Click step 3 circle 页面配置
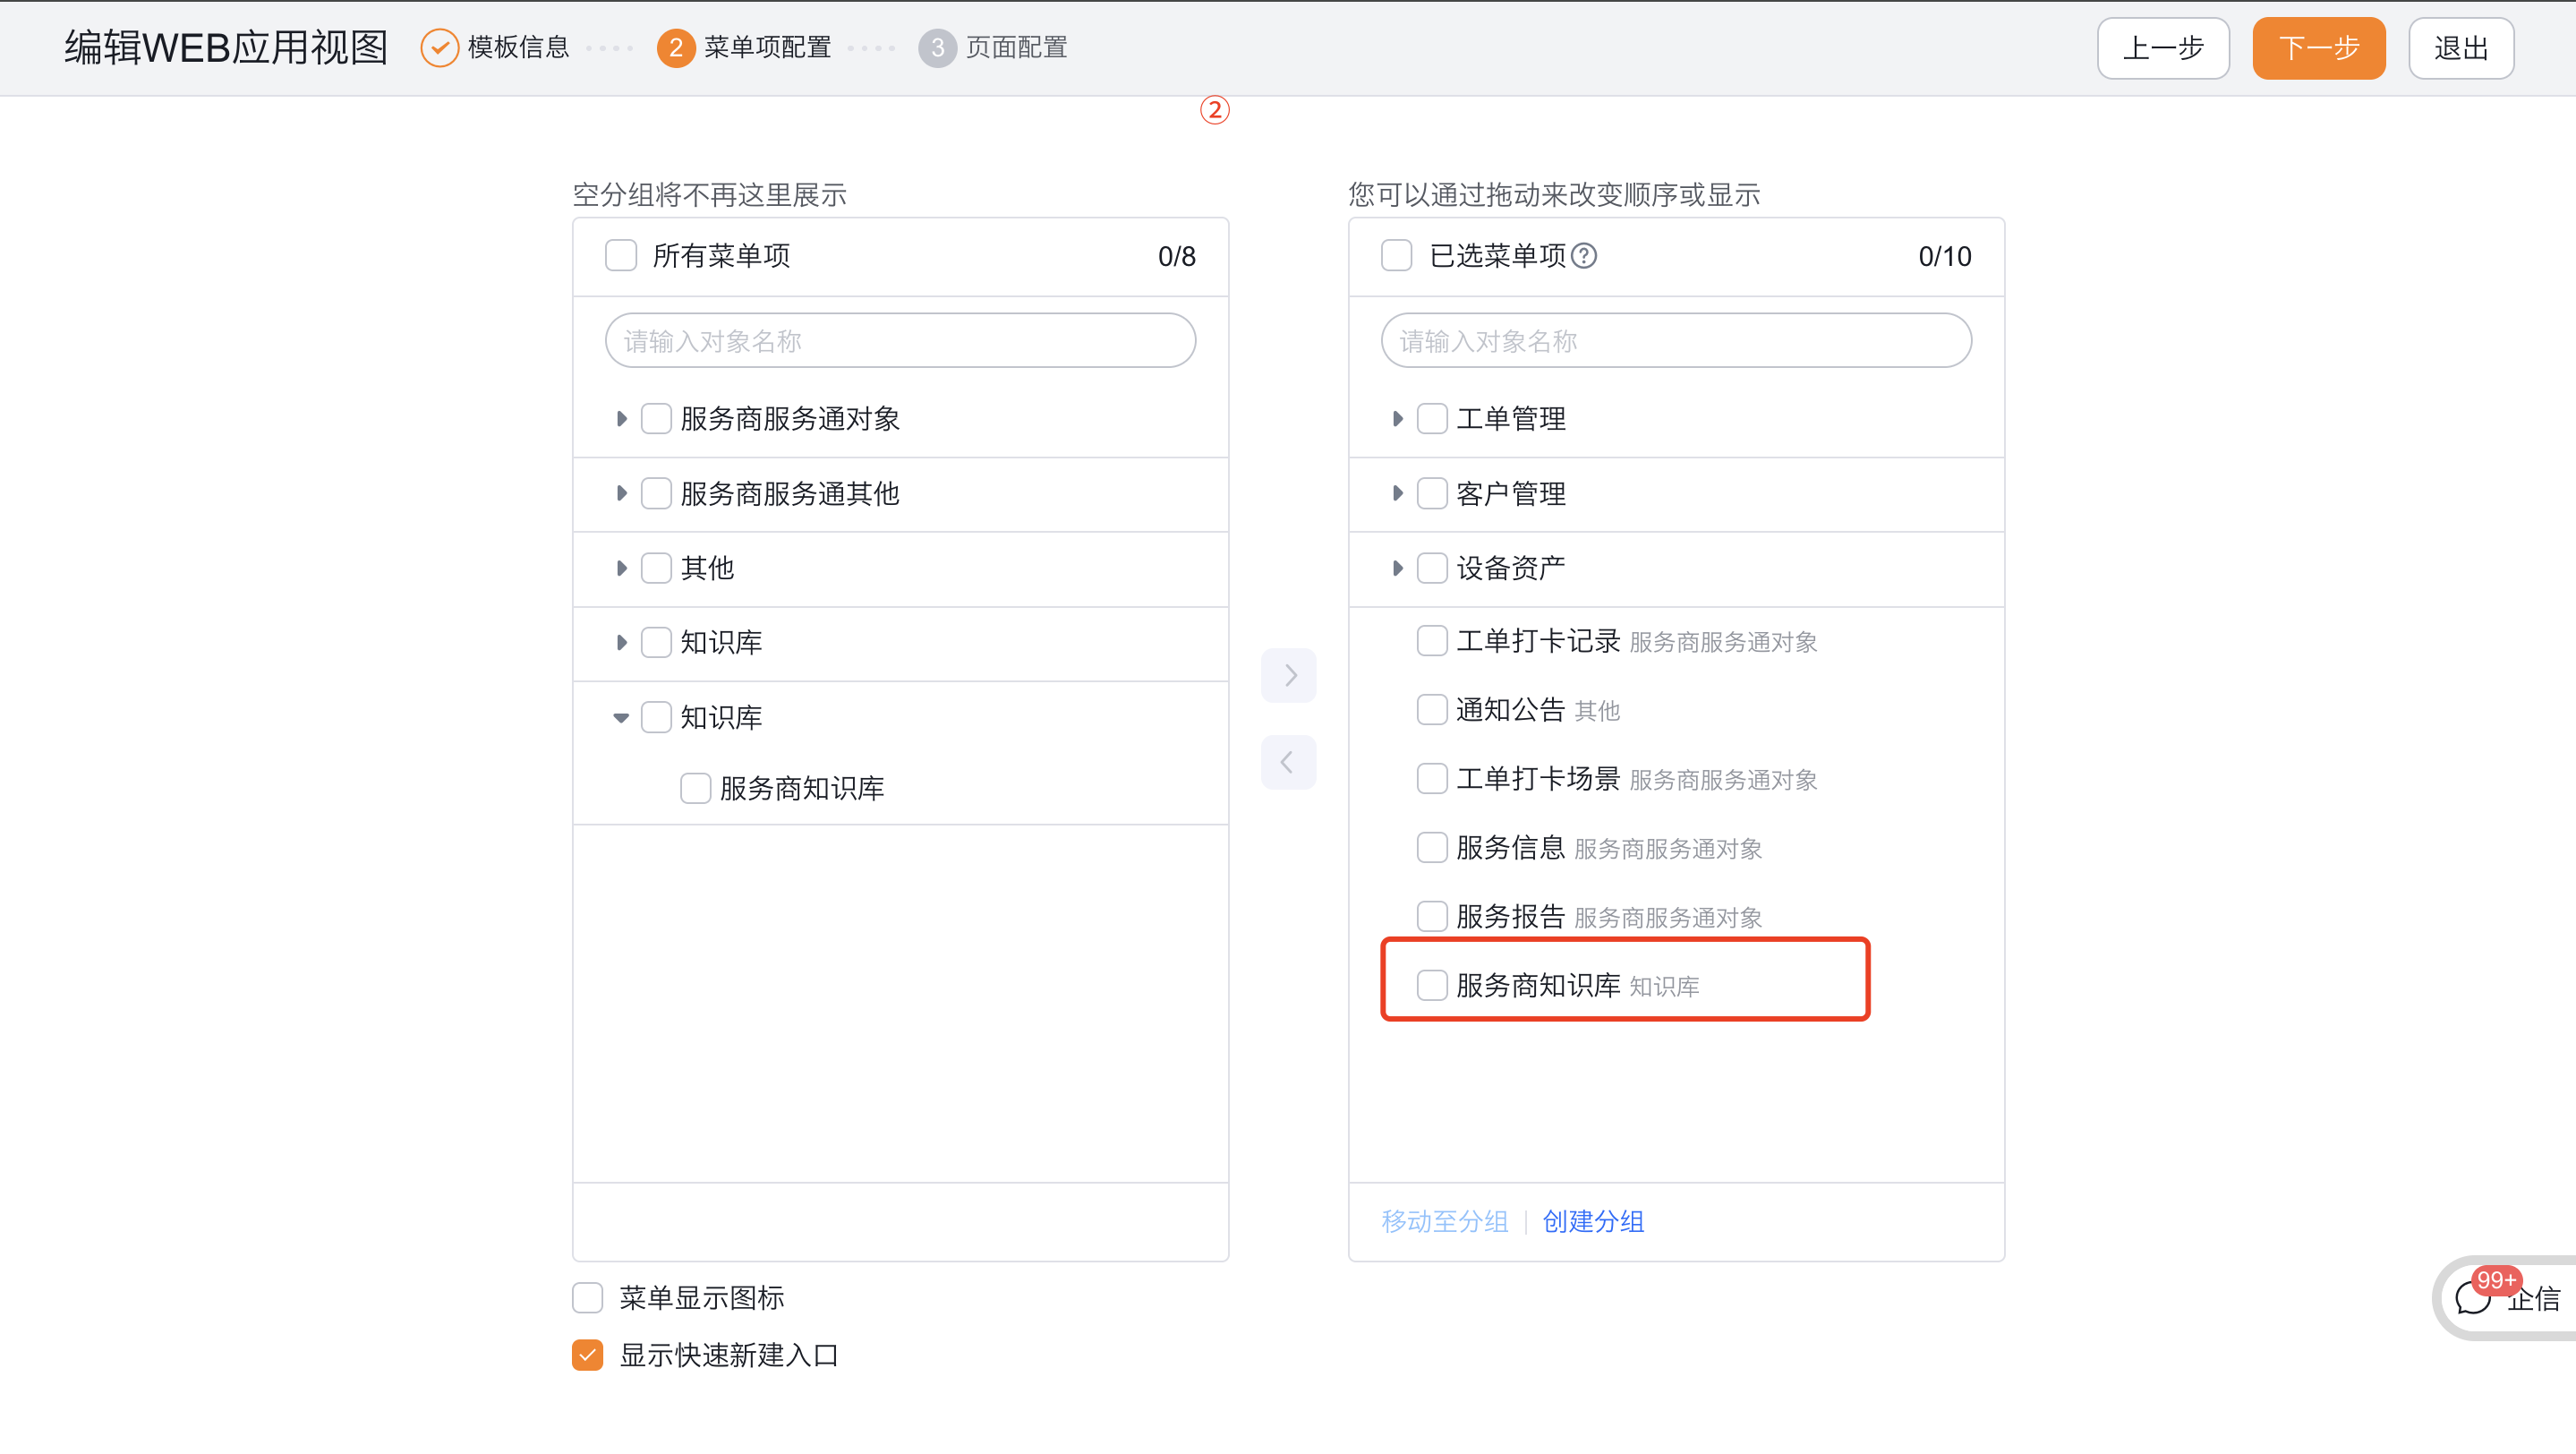2576x1454 pixels. click(x=937, y=47)
